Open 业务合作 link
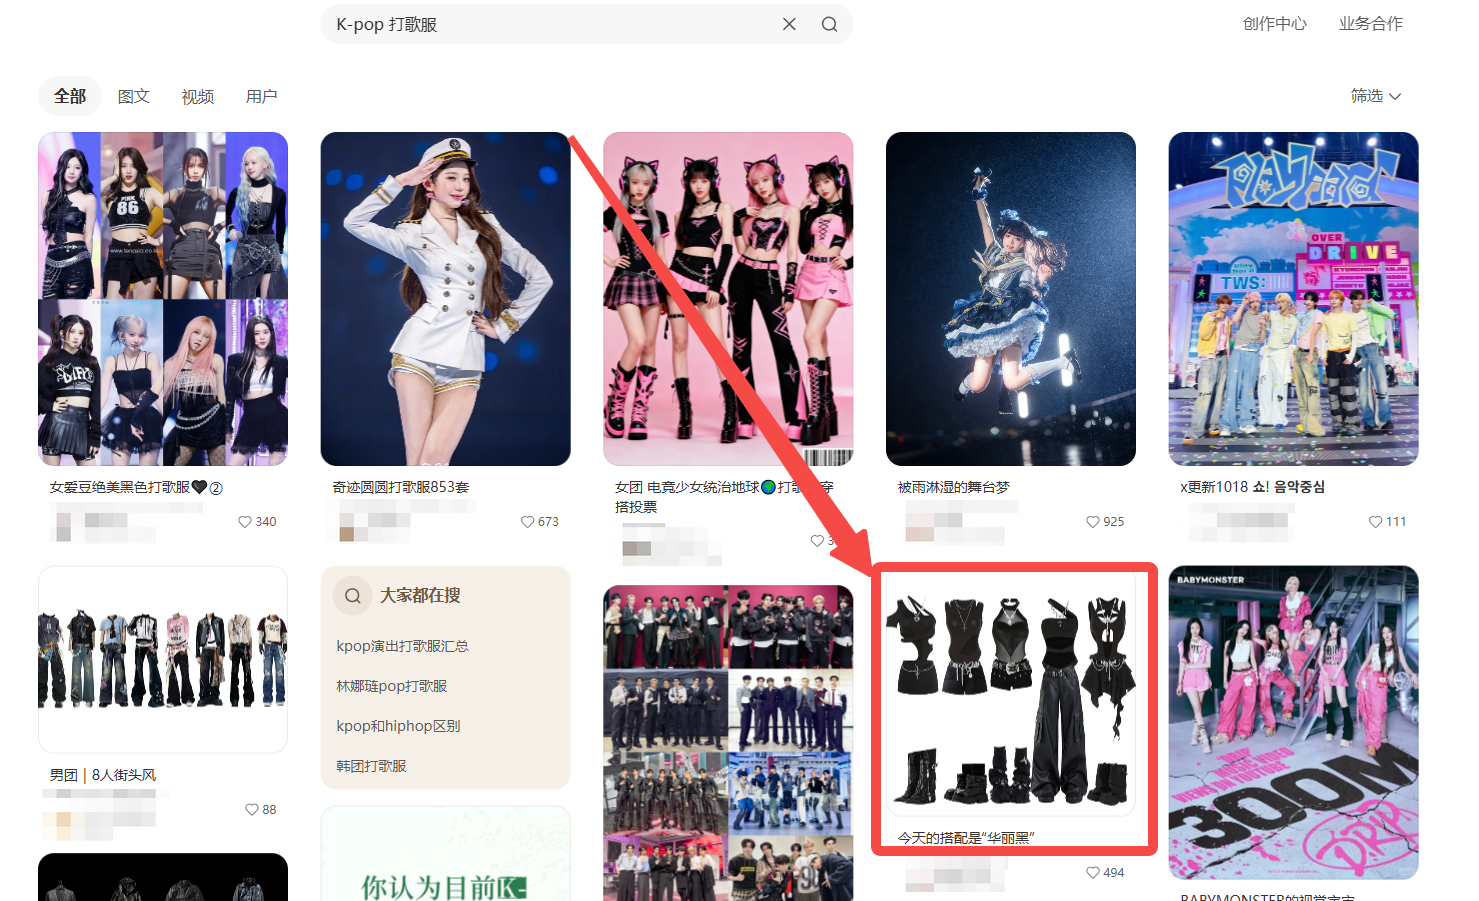 click(1370, 24)
